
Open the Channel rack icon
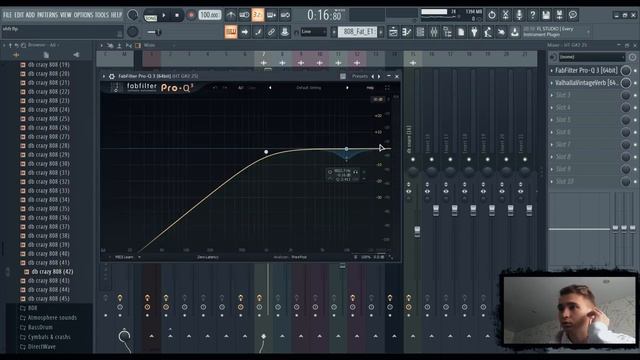pyautogui.click(x=420, y=32)
